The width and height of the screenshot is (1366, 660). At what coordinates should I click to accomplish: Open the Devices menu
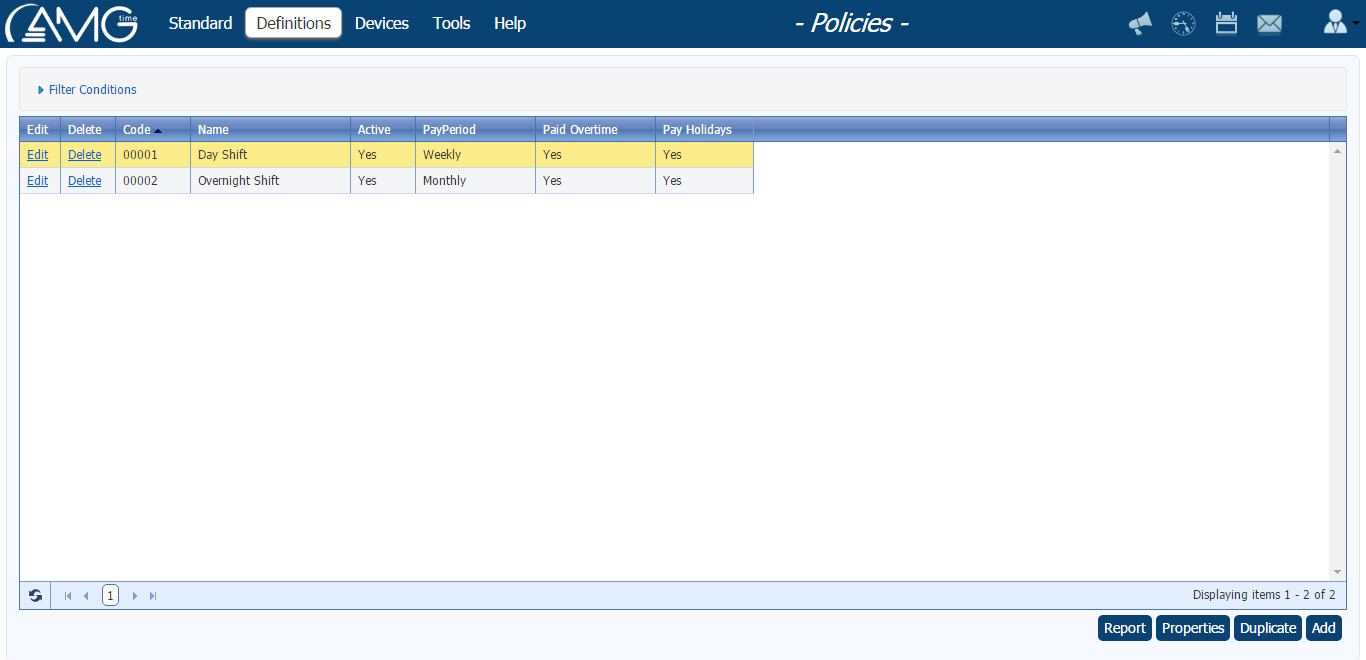[x=381, y=23]
